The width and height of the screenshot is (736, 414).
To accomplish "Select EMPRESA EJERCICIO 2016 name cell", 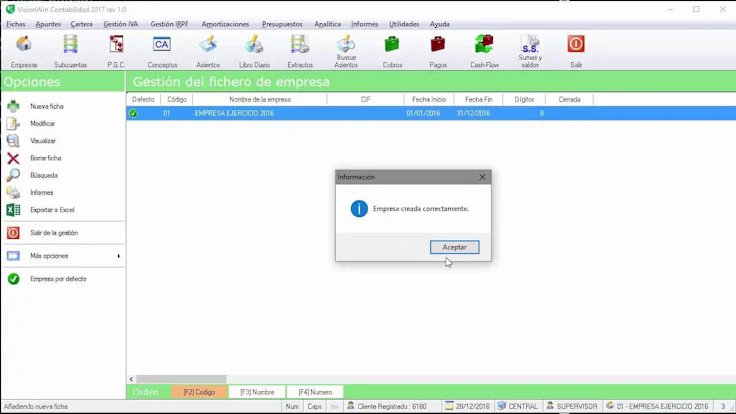I will coord(234,113).
